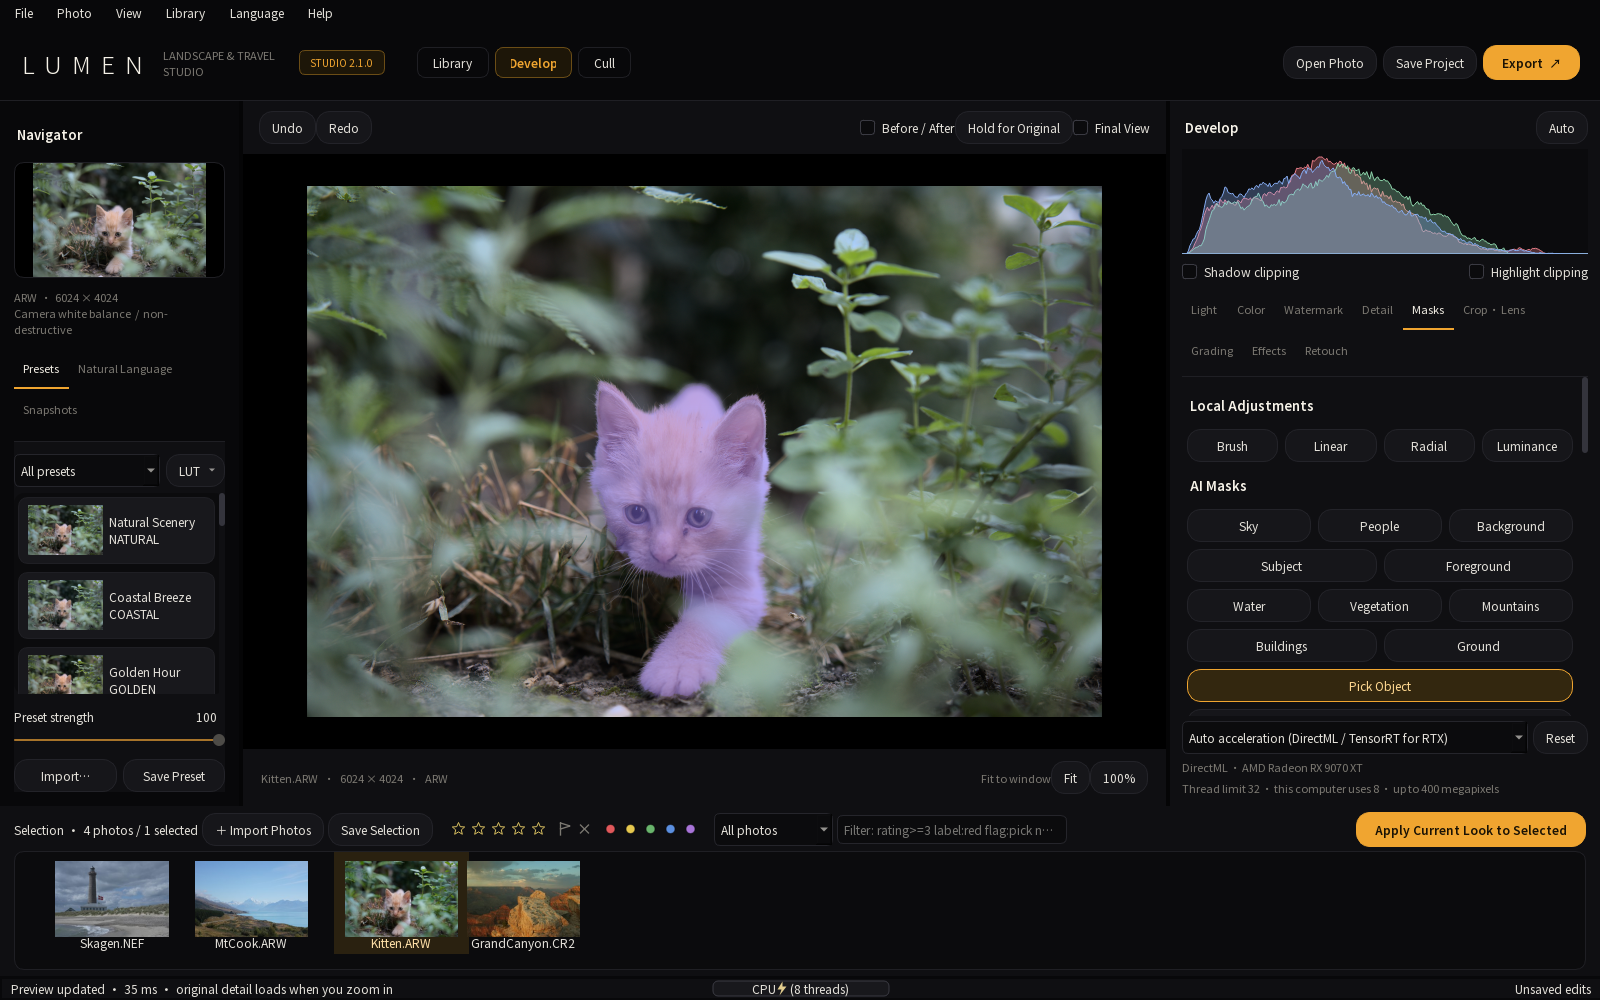
Task: Add a Radial local adjustment
Action: tap(1428, 446)
